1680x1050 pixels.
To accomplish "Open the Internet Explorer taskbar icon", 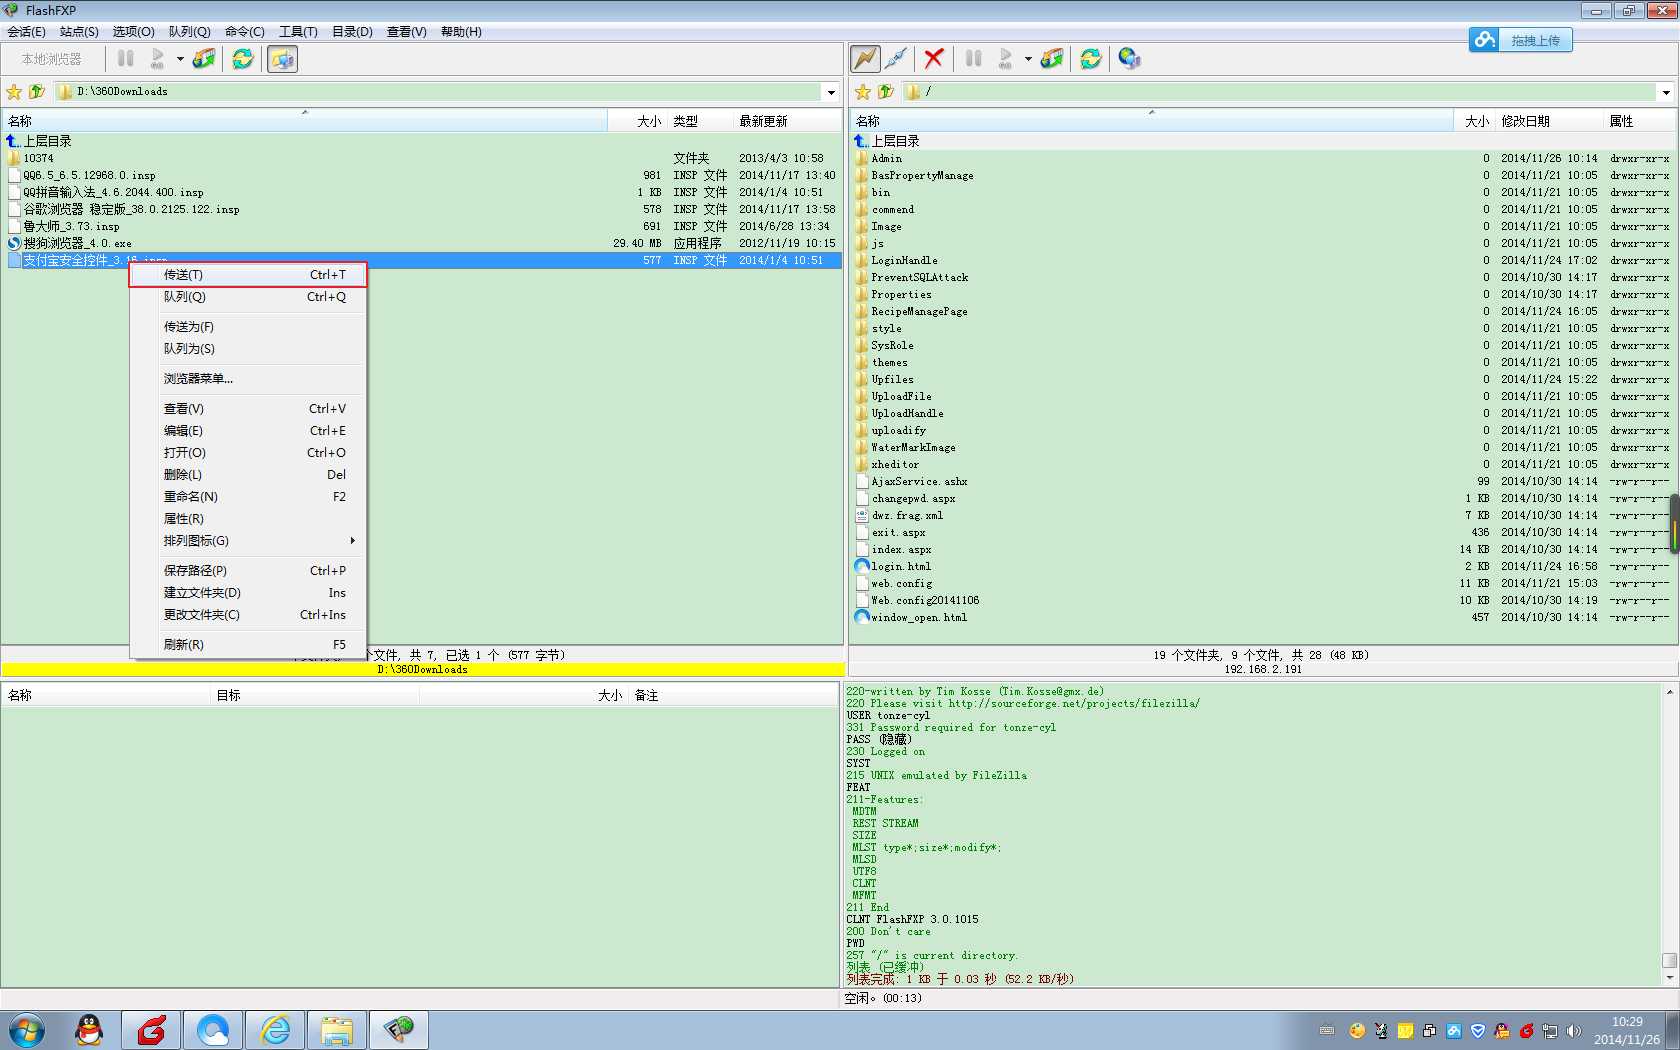I will coord(275,1030).
